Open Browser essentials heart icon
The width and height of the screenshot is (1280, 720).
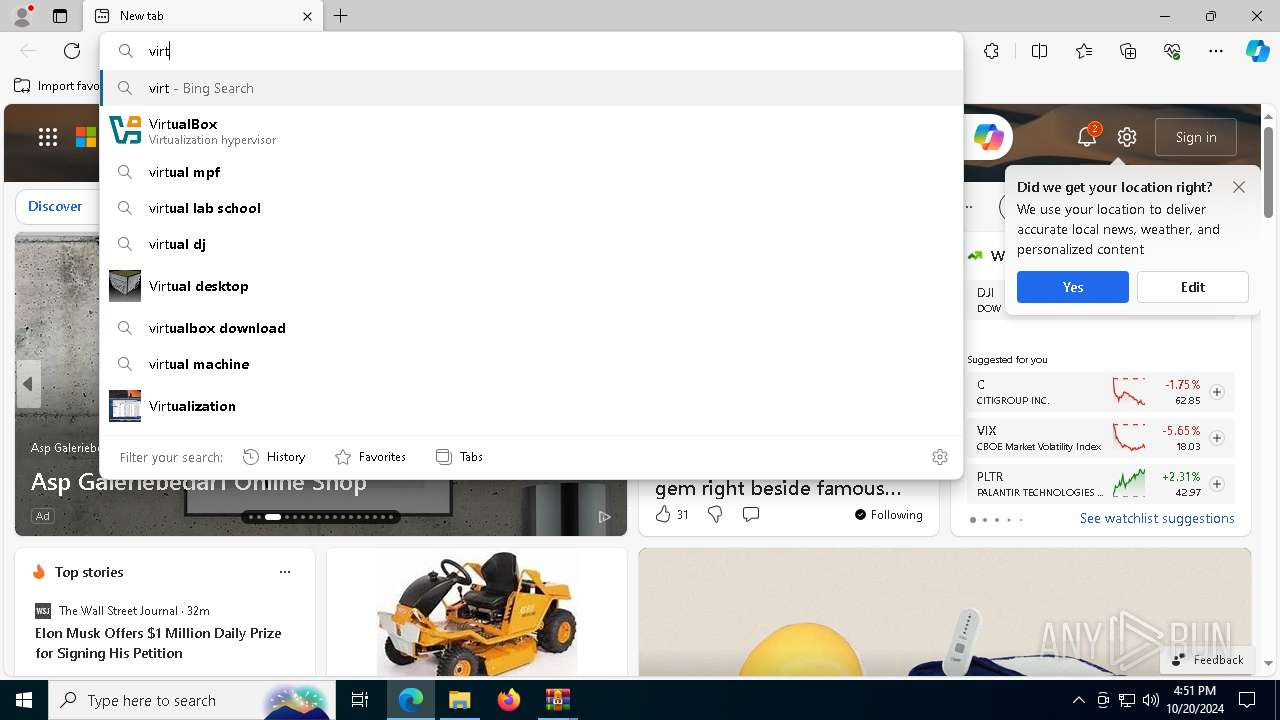coord(1172,51)
